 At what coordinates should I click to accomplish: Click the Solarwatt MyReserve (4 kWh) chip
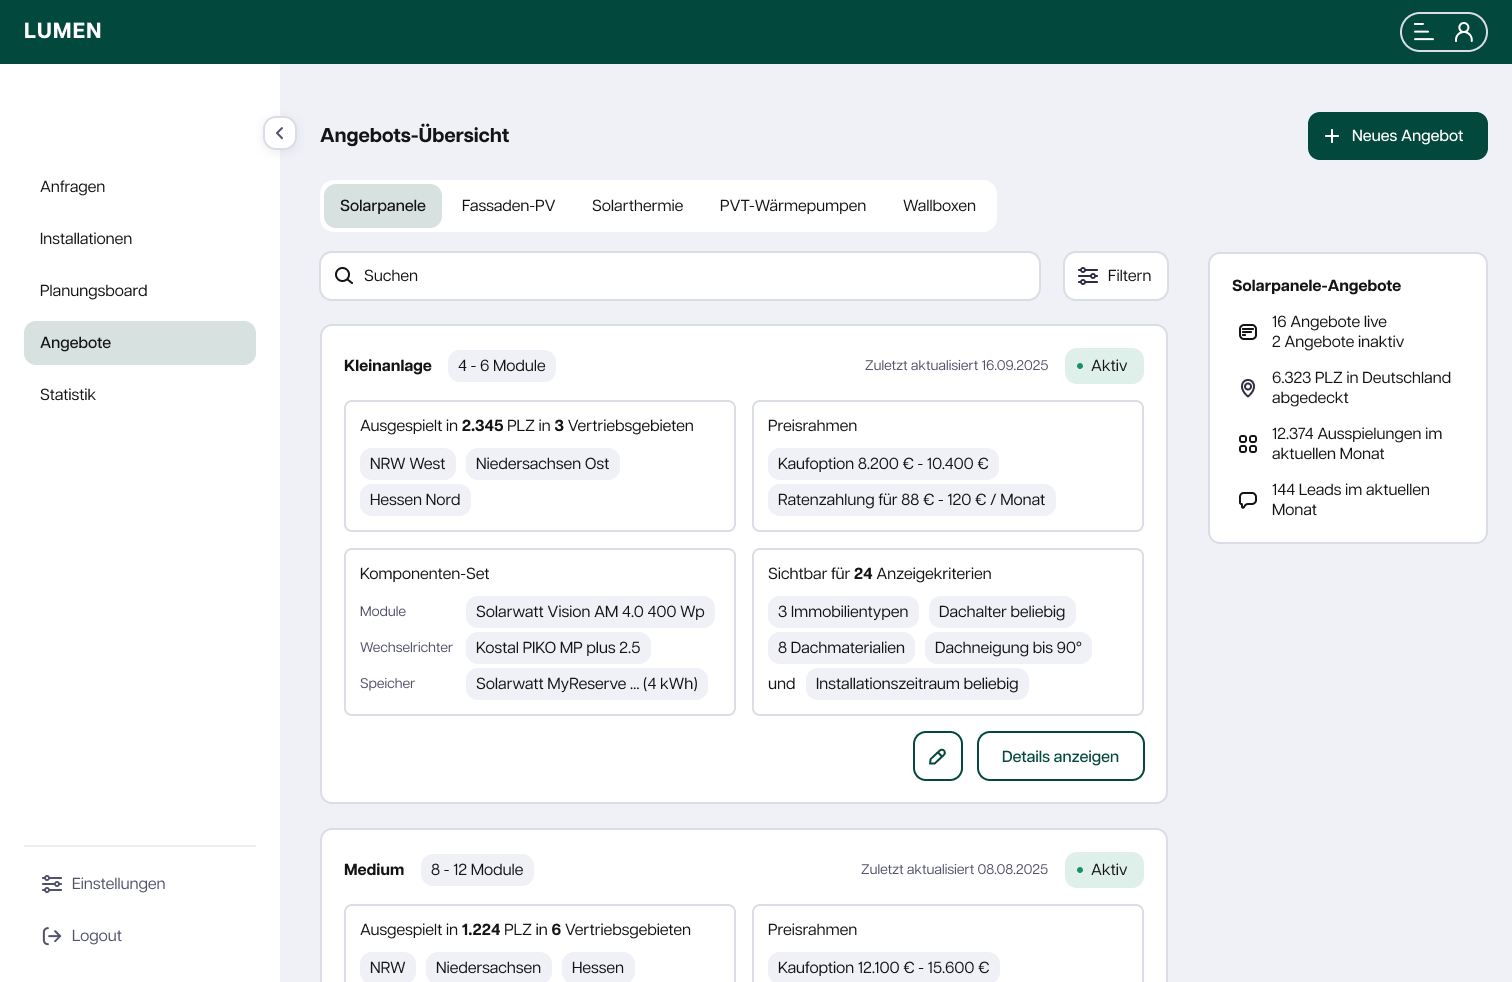click(587, 684)
